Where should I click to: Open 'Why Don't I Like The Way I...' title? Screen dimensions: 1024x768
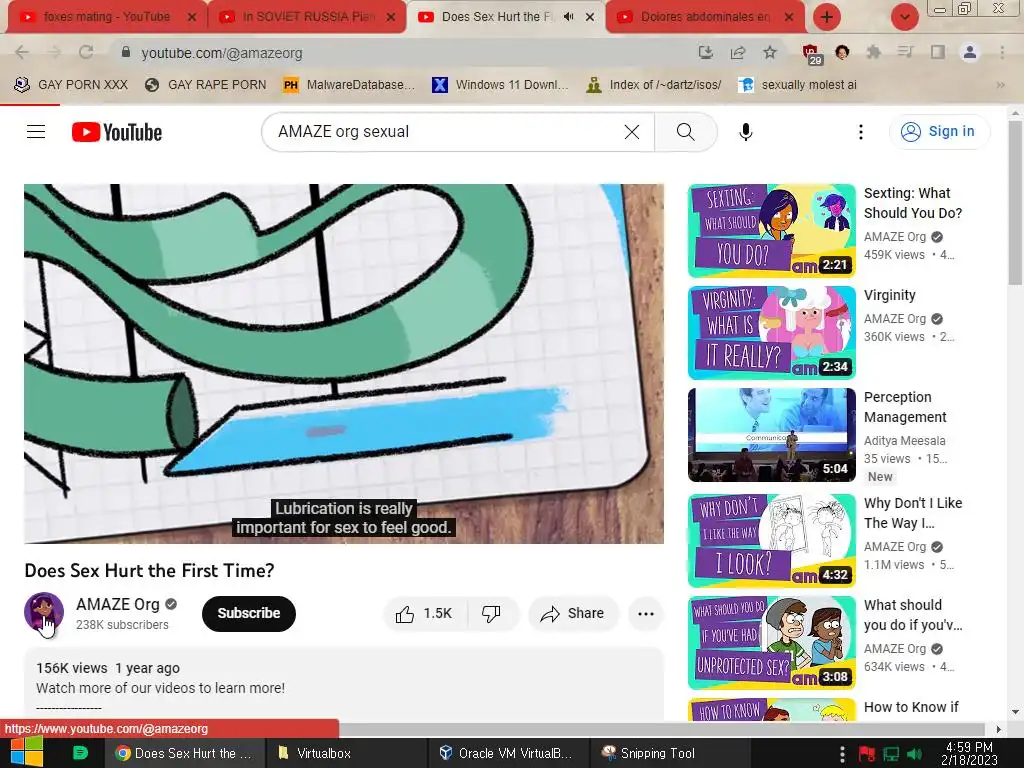coord(912,513)
